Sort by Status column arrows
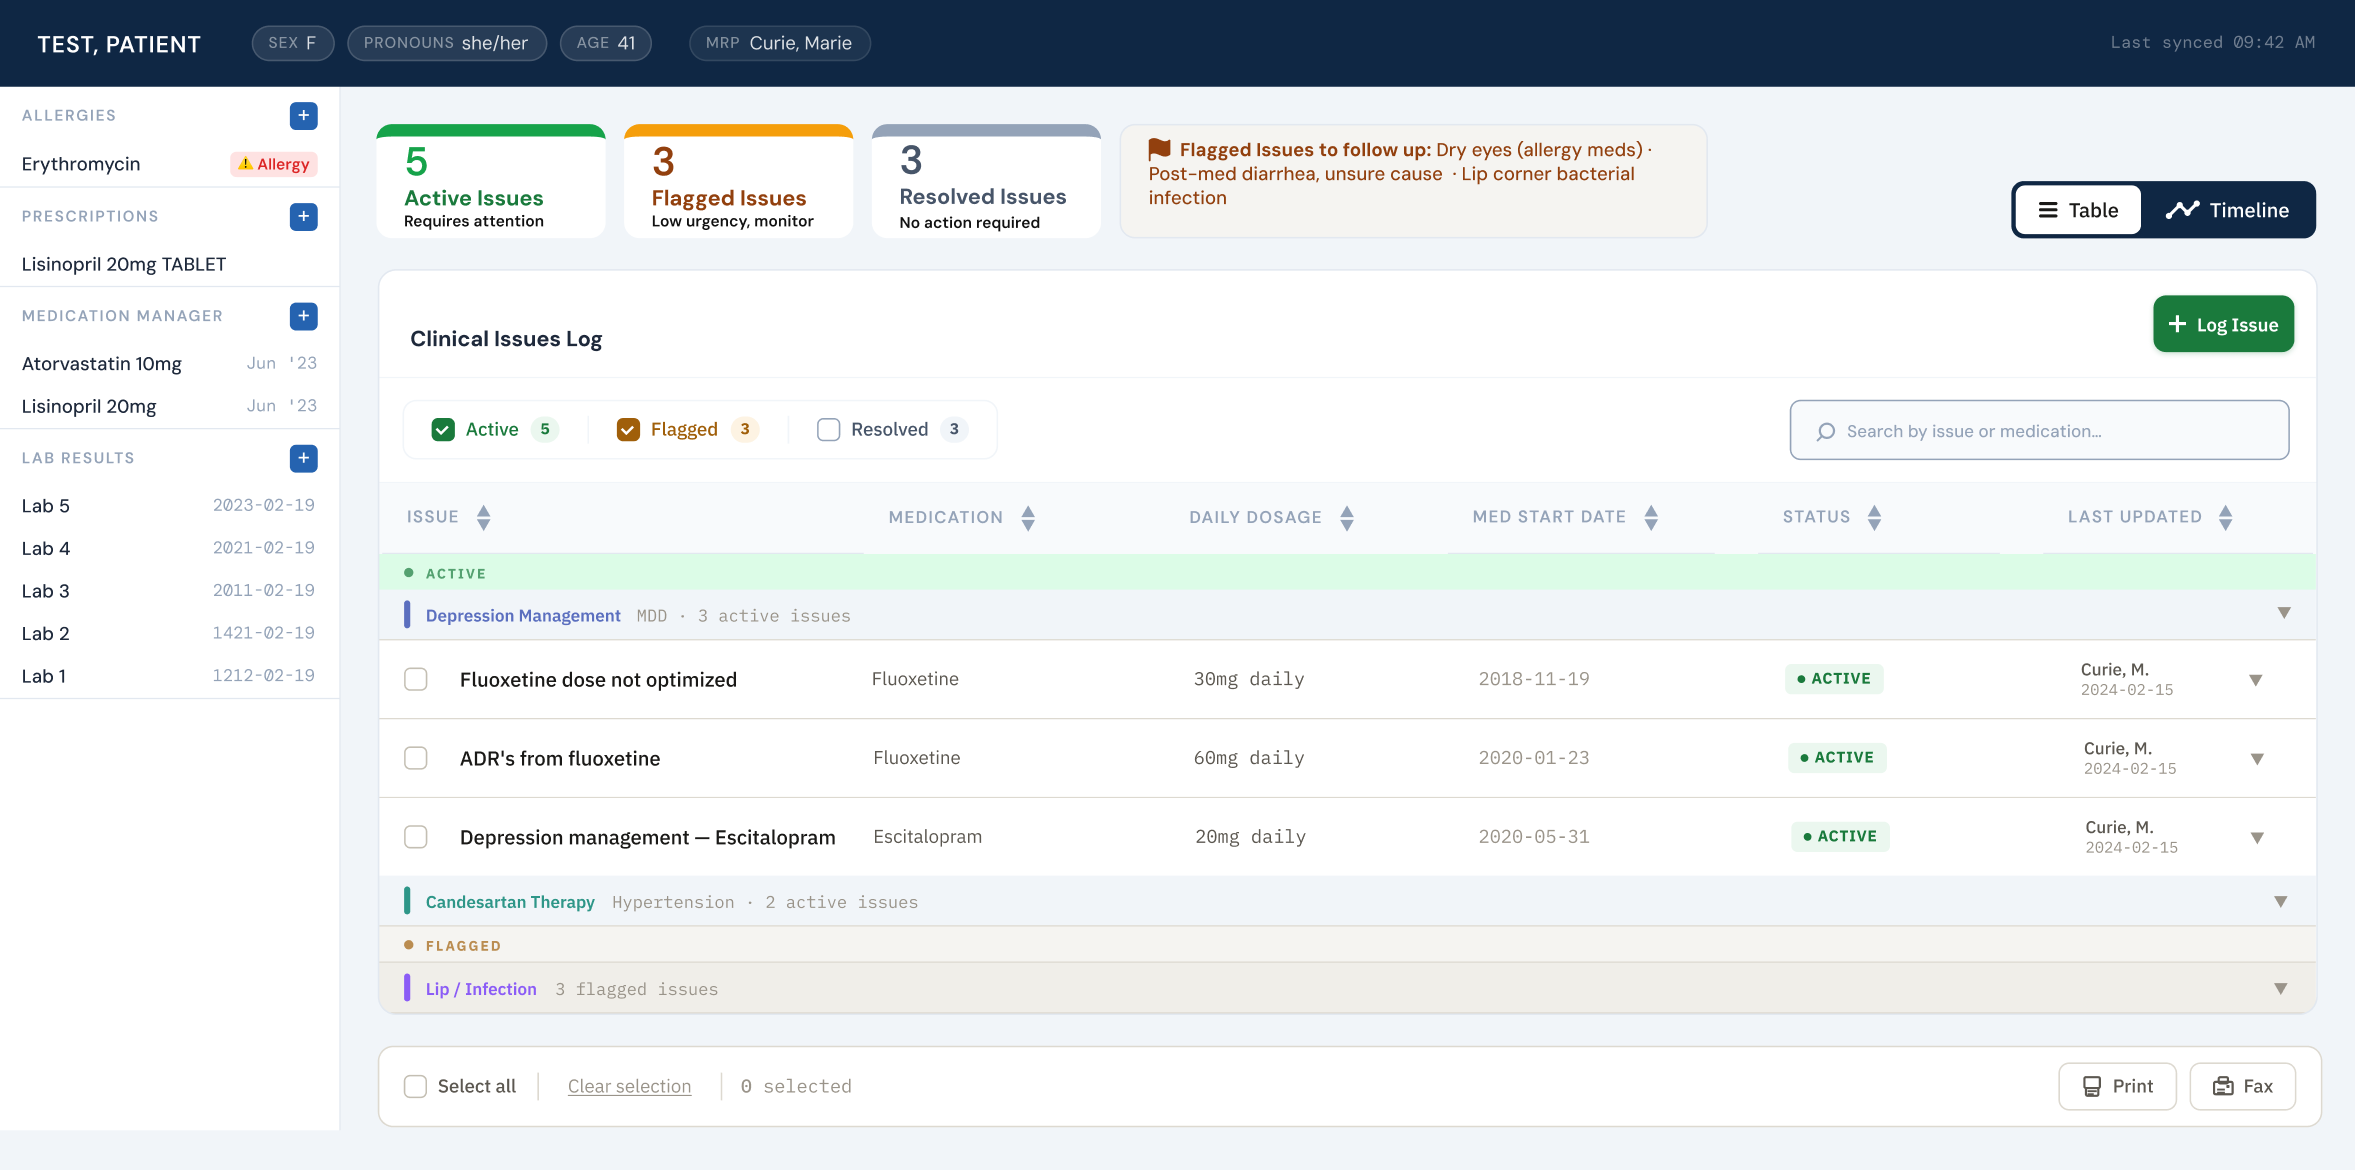The width and height of the screenshot is (2355, 1170). (x=1874, y=517)
